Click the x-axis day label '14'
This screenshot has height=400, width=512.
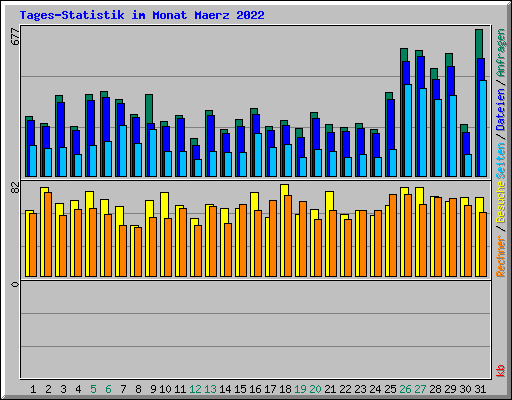225,389
